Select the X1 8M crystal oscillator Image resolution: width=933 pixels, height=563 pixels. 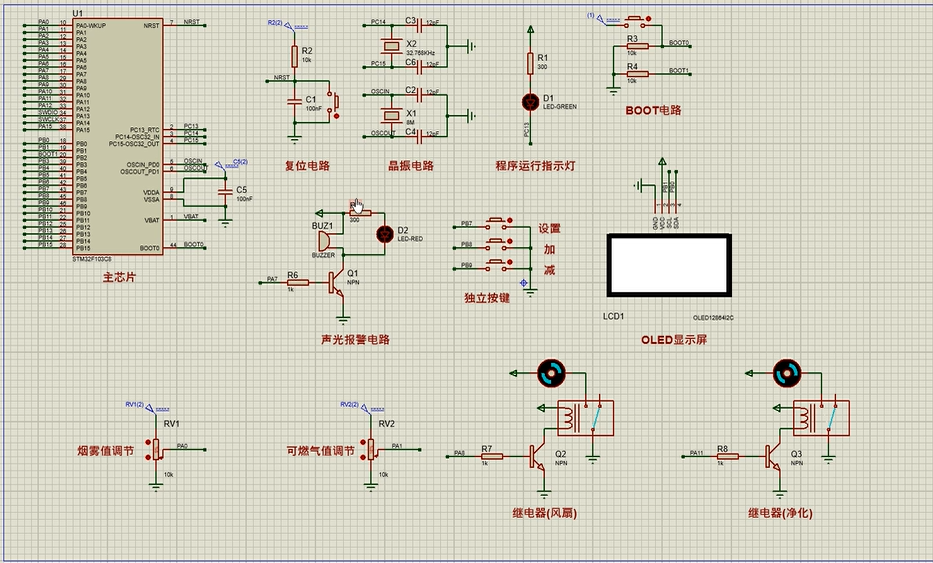point(392,115)
